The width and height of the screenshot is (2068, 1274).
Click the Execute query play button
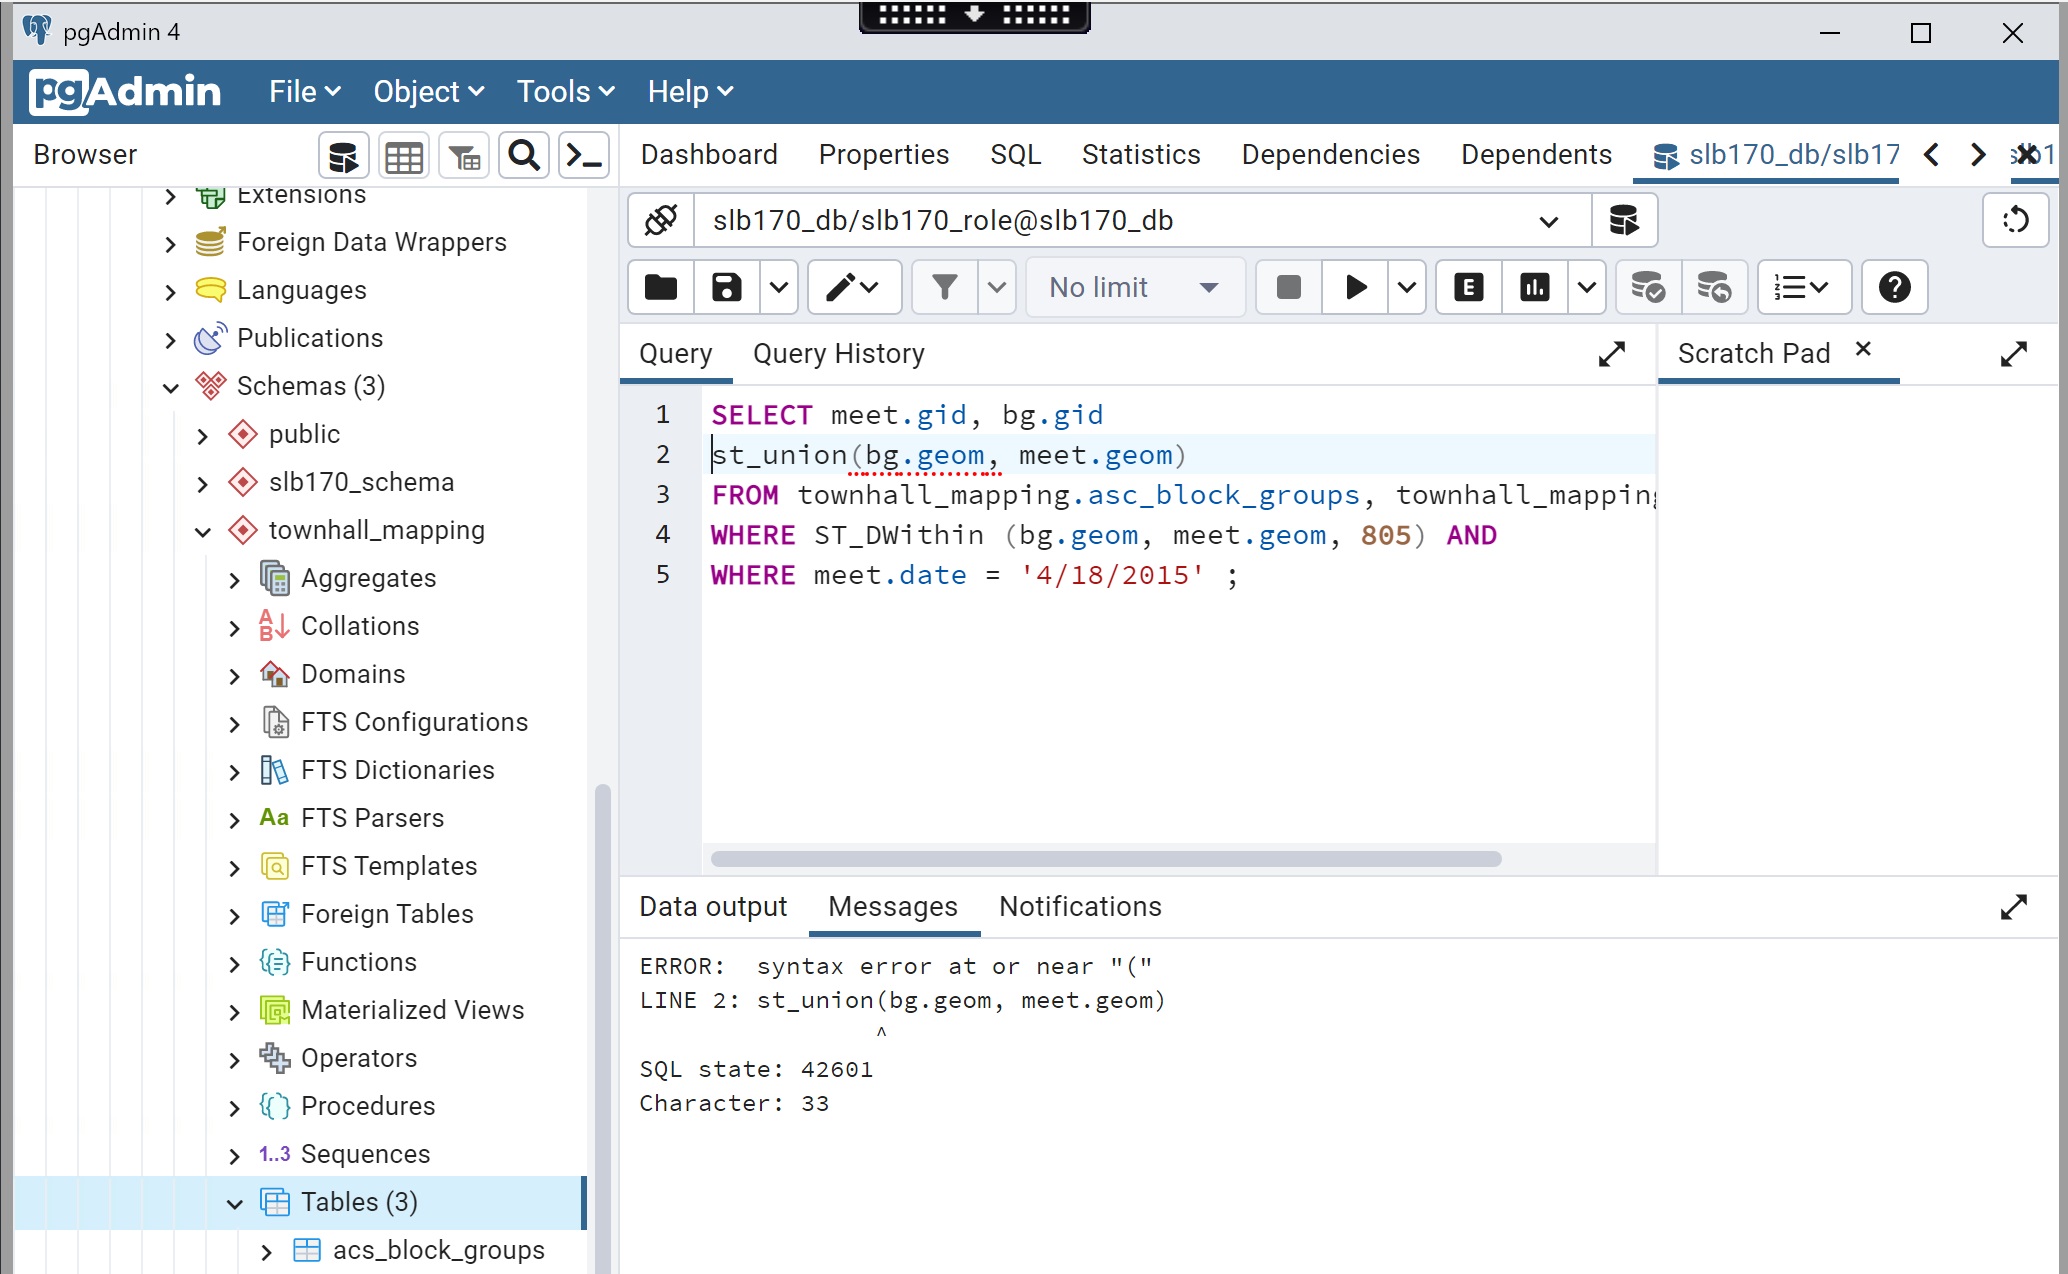(x=1355, y=288)
